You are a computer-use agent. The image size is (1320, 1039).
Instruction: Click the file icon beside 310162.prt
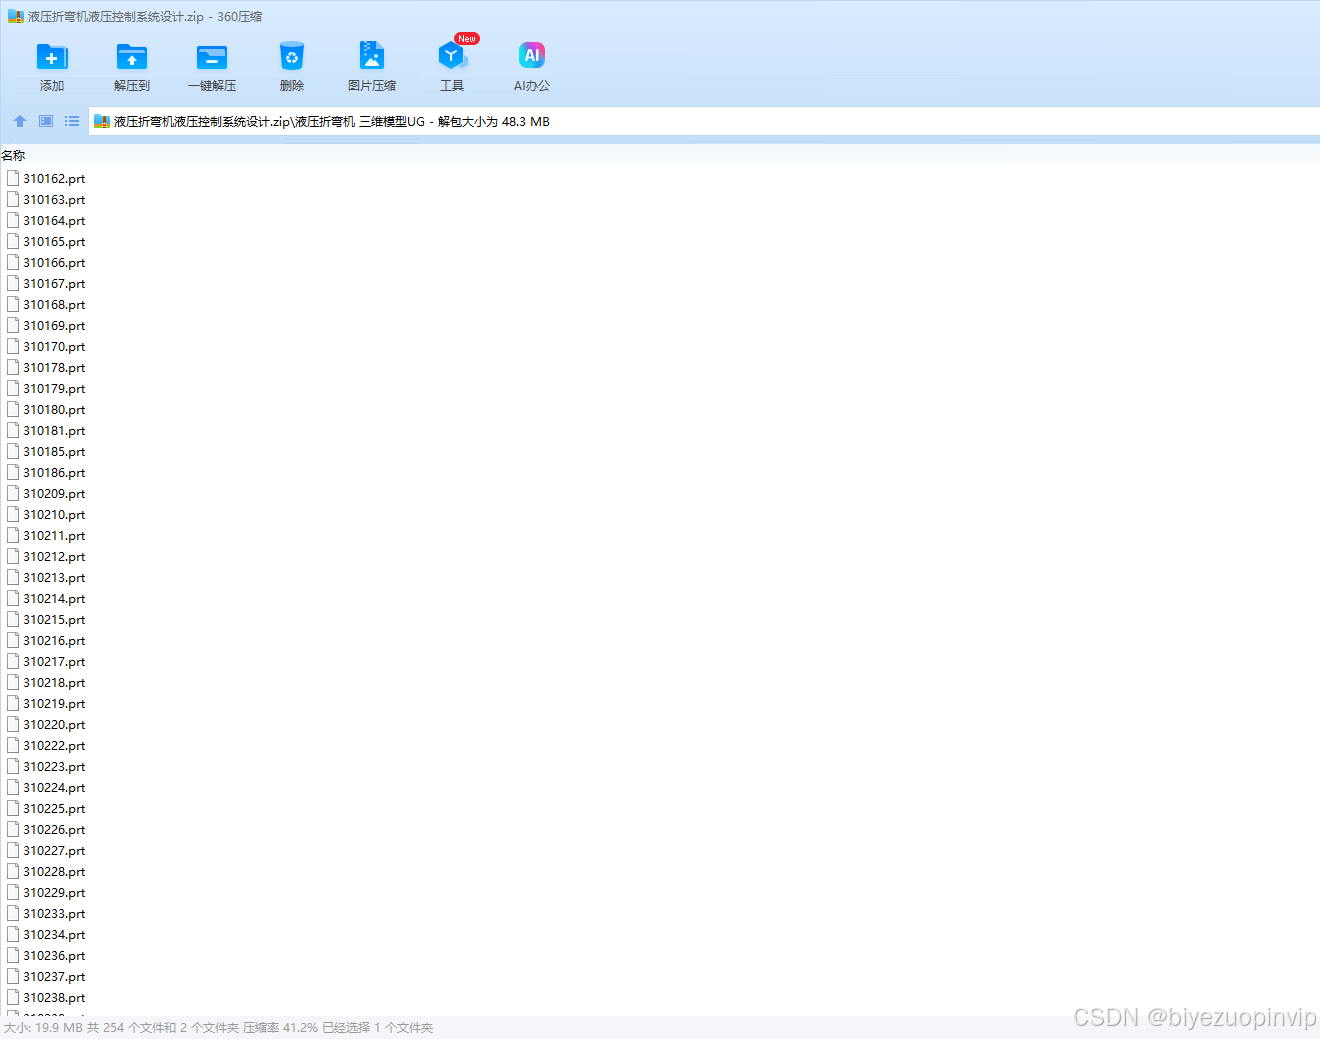(x=13, y=178)
